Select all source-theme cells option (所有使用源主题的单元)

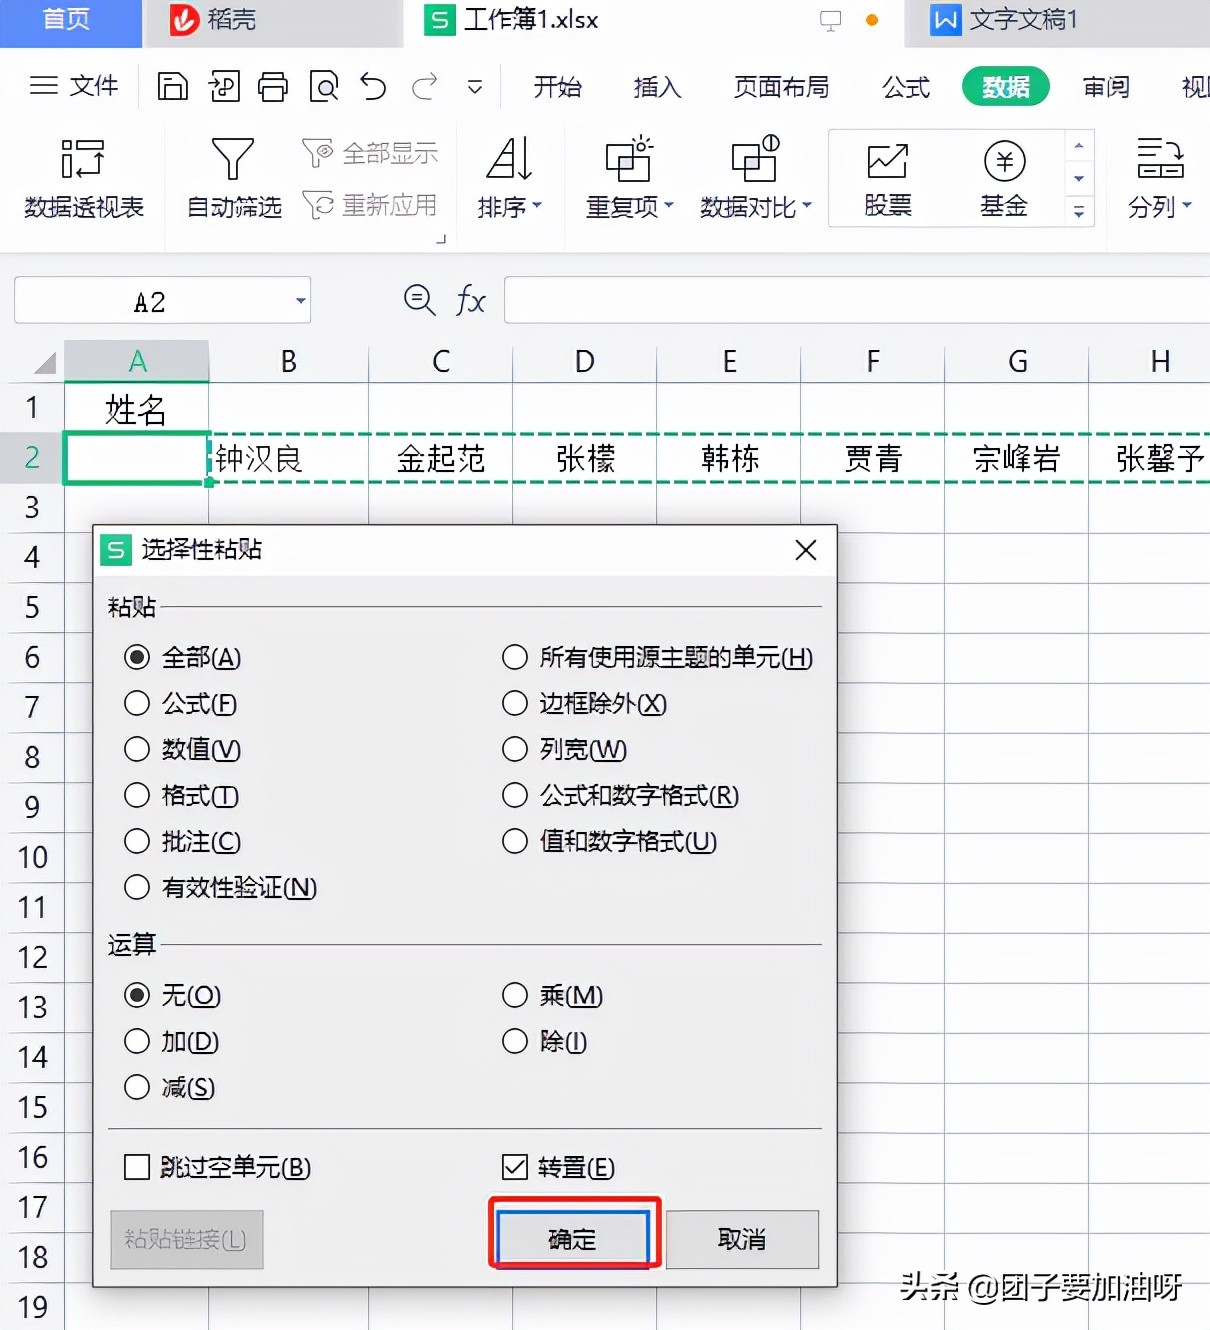tap(515, 657)
